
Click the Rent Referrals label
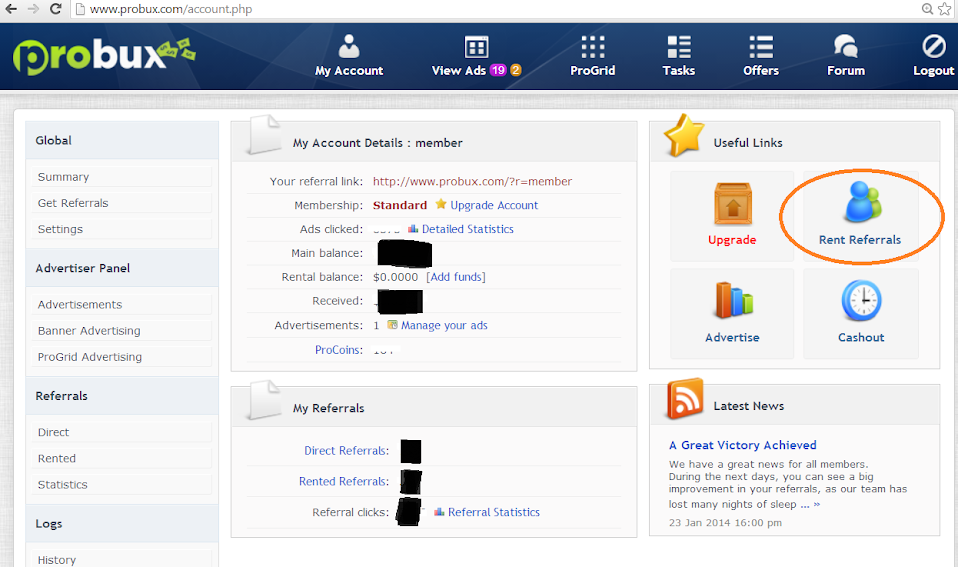[860, 240]
